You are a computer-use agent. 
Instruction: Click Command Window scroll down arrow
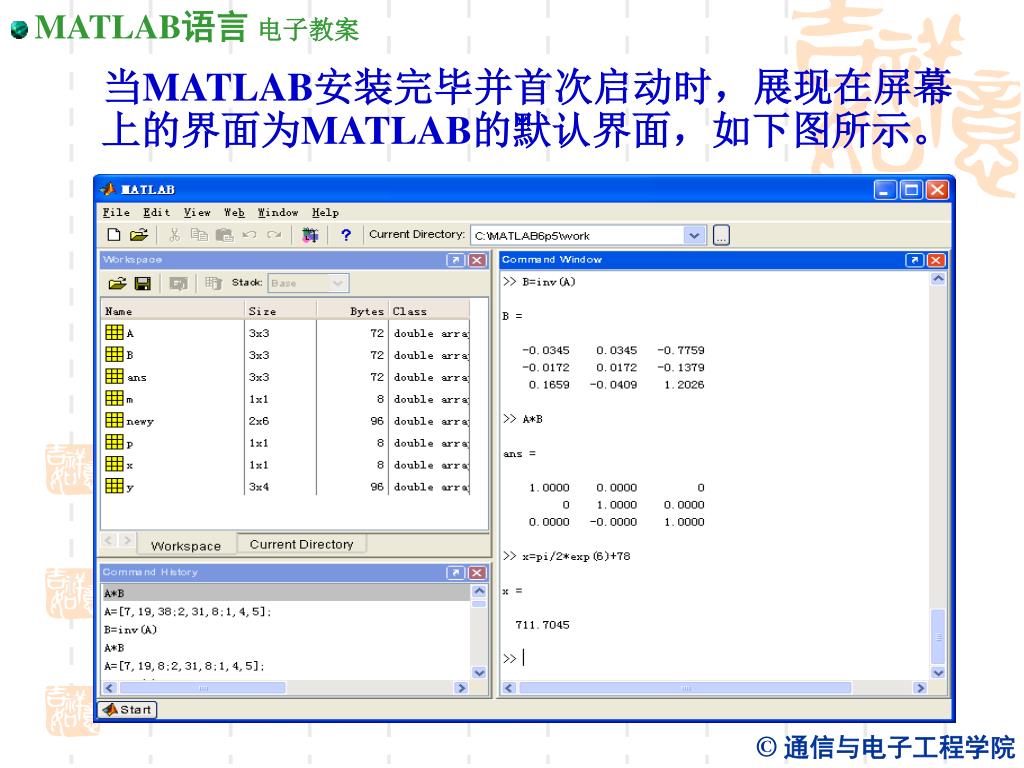tap(938, 673)
